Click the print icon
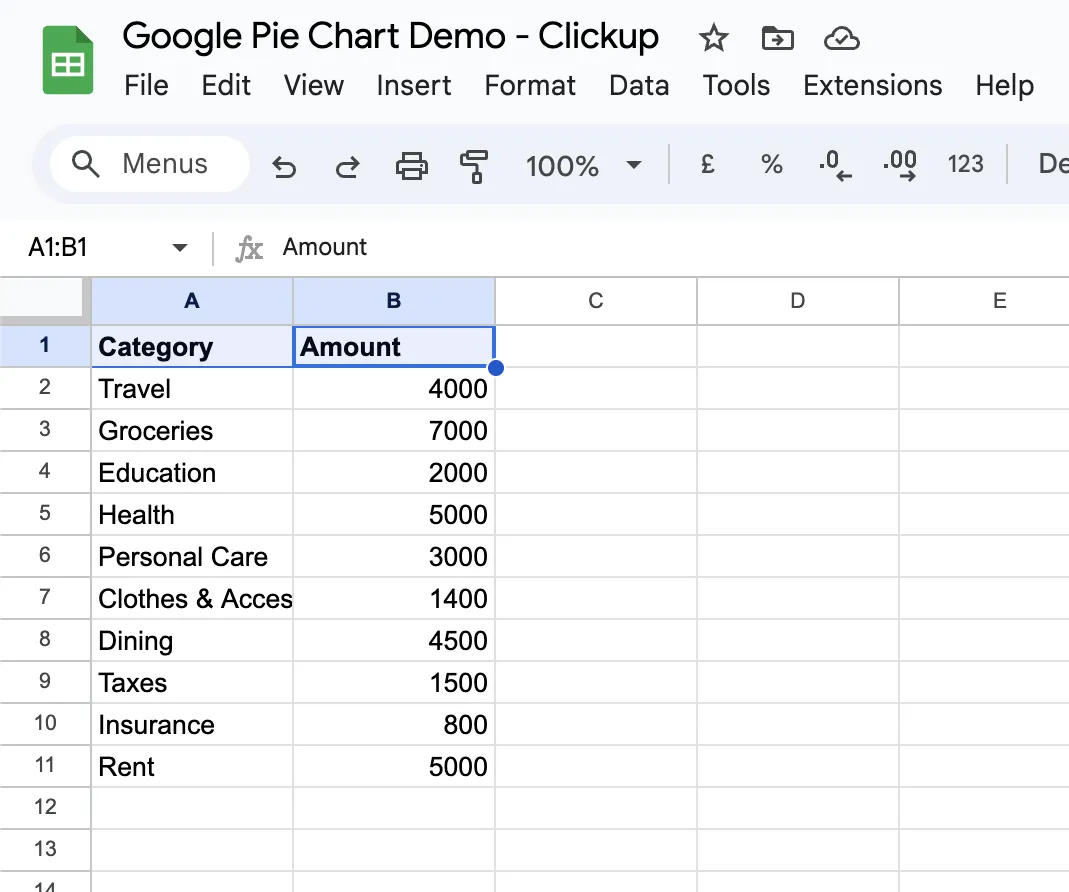Viewport: 1069px width, 892px height. (412, 166)
